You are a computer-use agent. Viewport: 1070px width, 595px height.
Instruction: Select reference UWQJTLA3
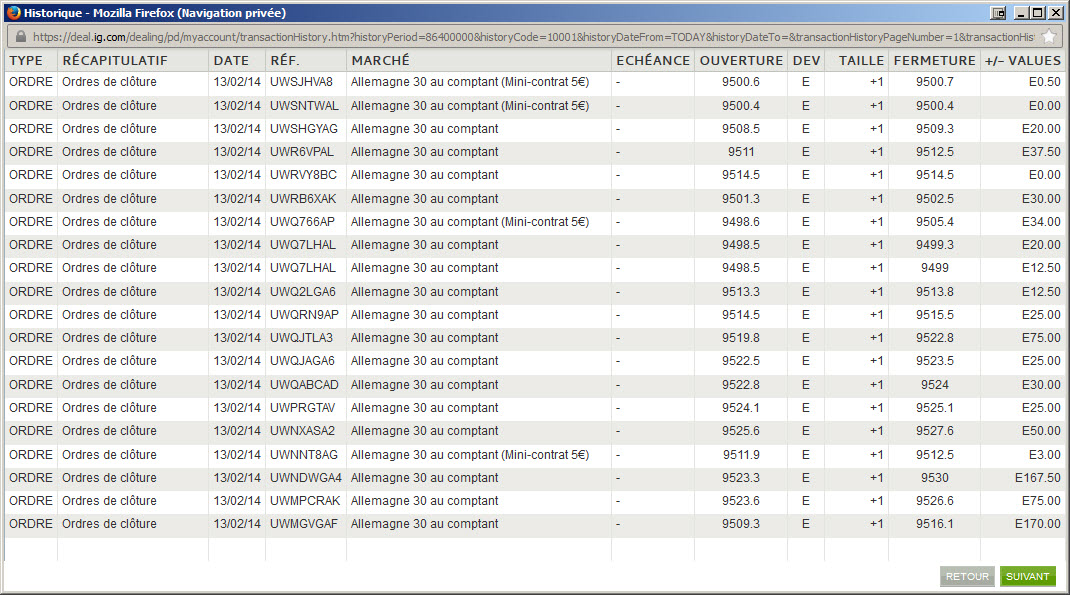(x=301, y=338)
